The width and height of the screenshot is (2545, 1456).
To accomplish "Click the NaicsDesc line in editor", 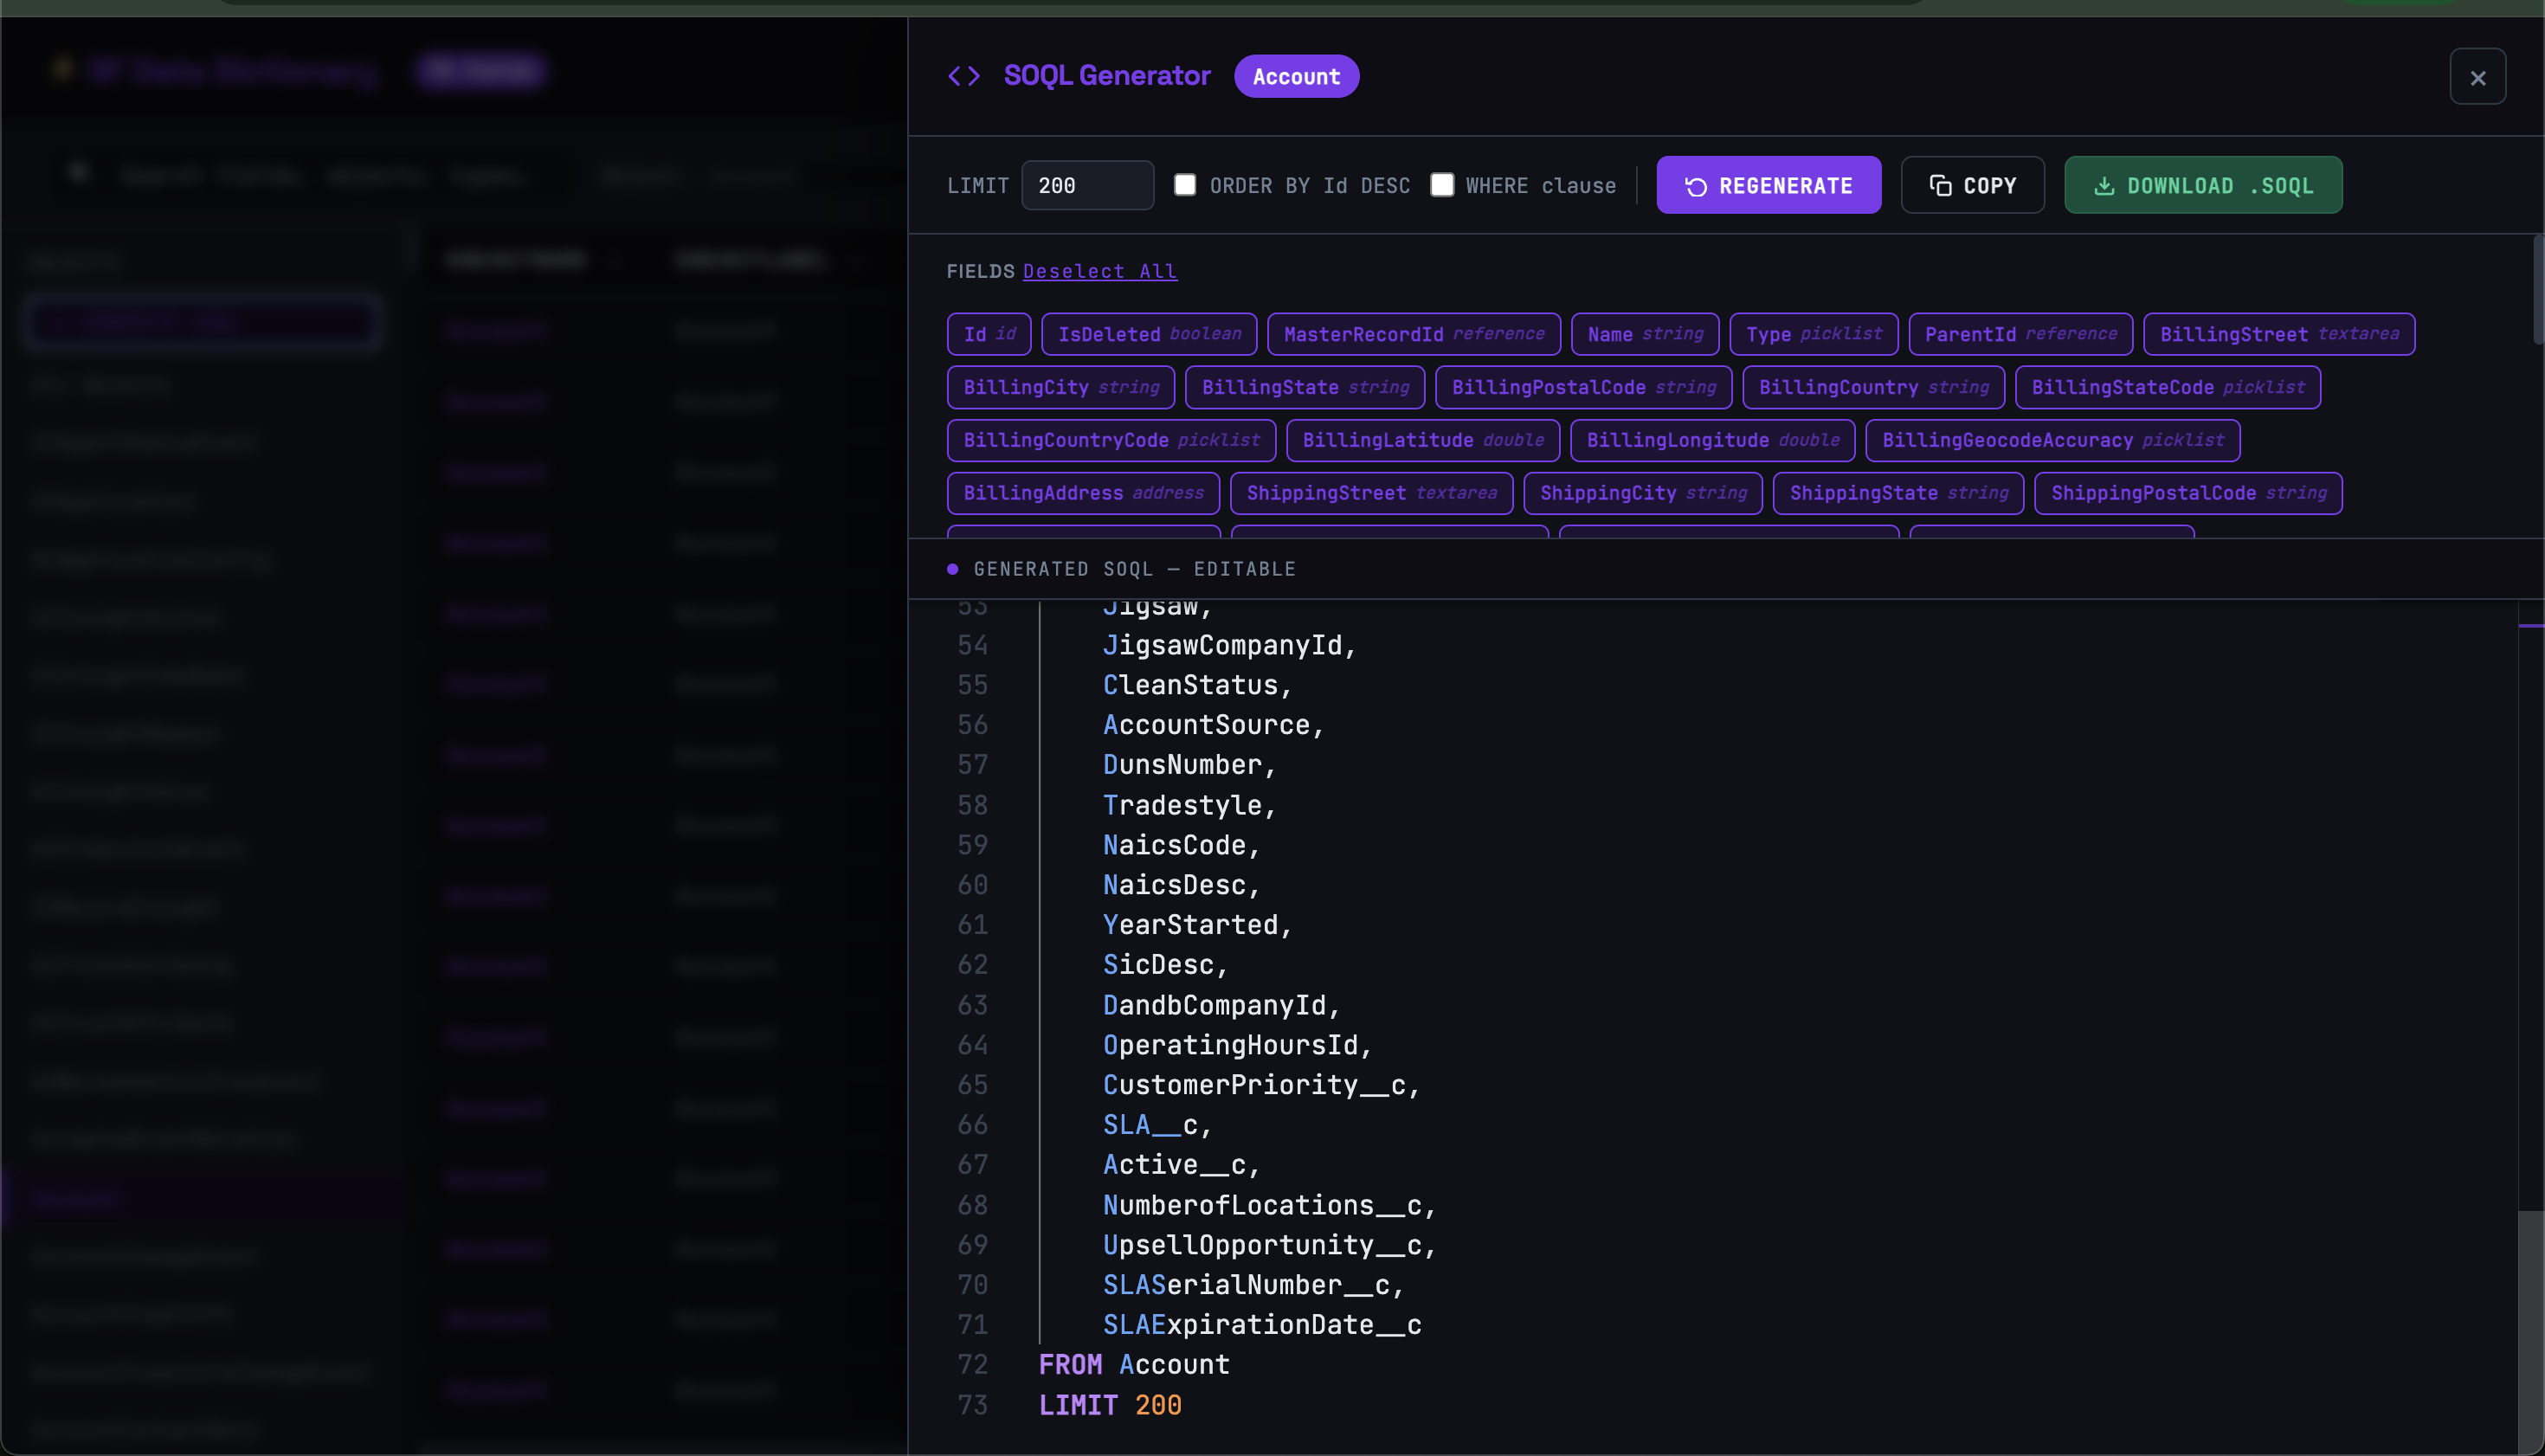I will pos(1181,885).
